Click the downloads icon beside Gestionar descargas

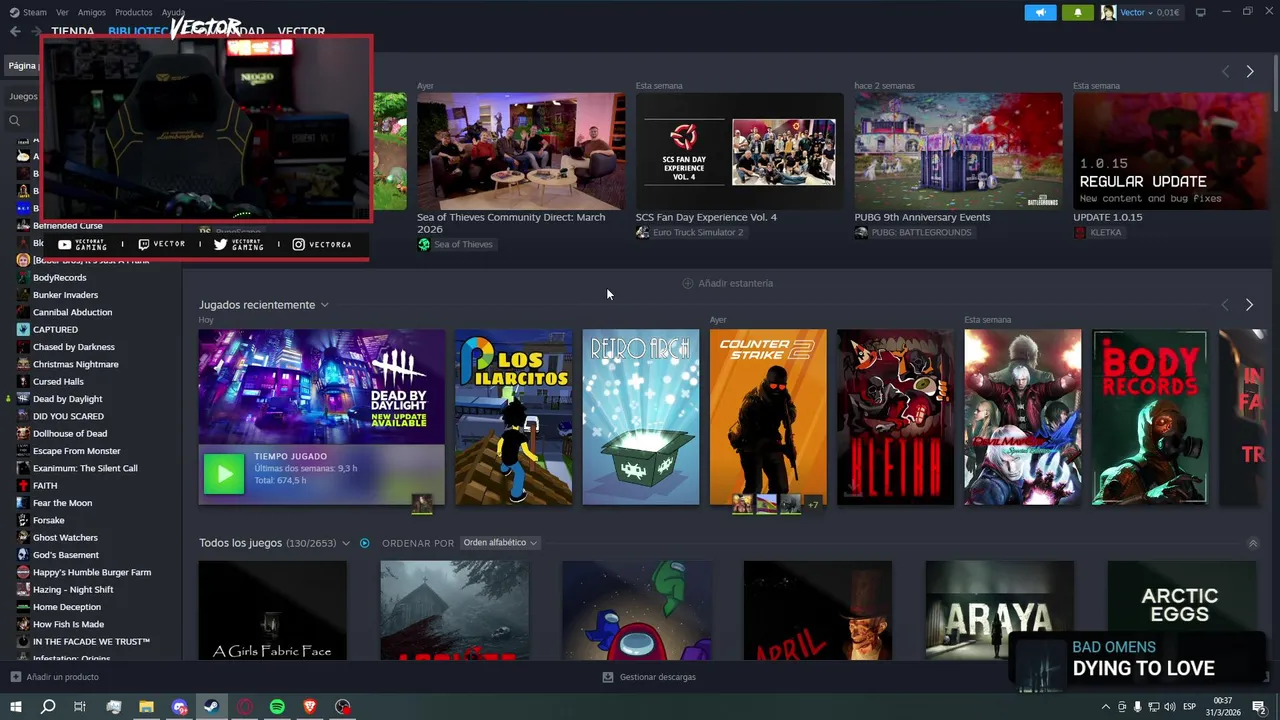608,677
